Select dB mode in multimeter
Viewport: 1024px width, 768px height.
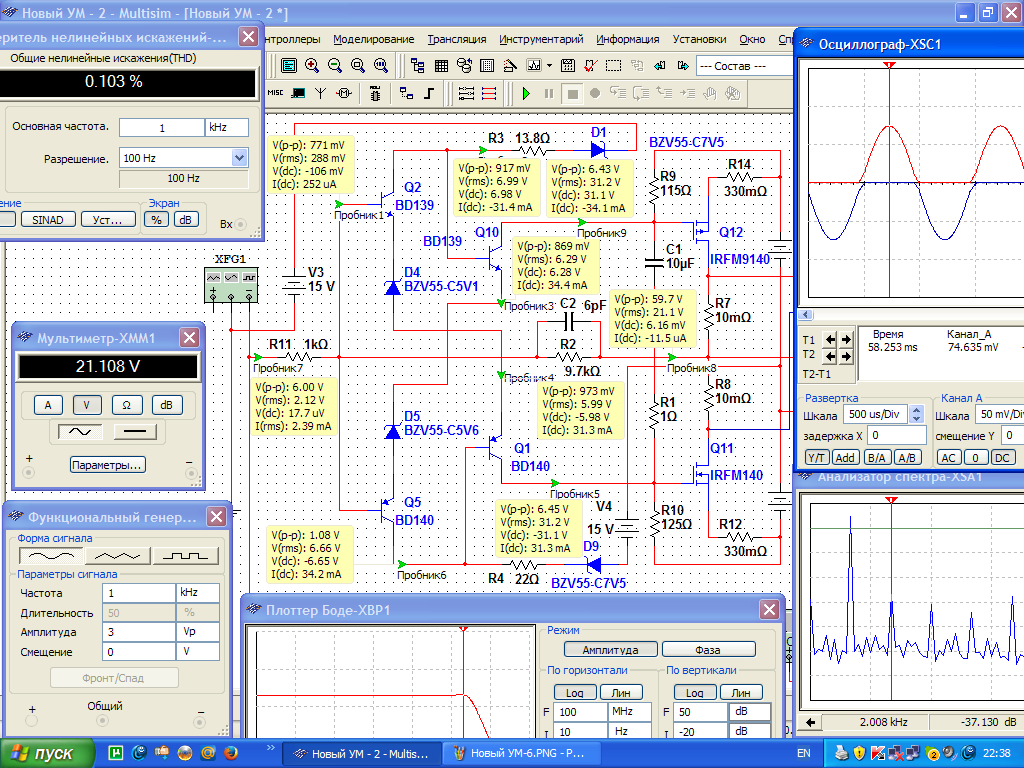click(x=167, y=405)
